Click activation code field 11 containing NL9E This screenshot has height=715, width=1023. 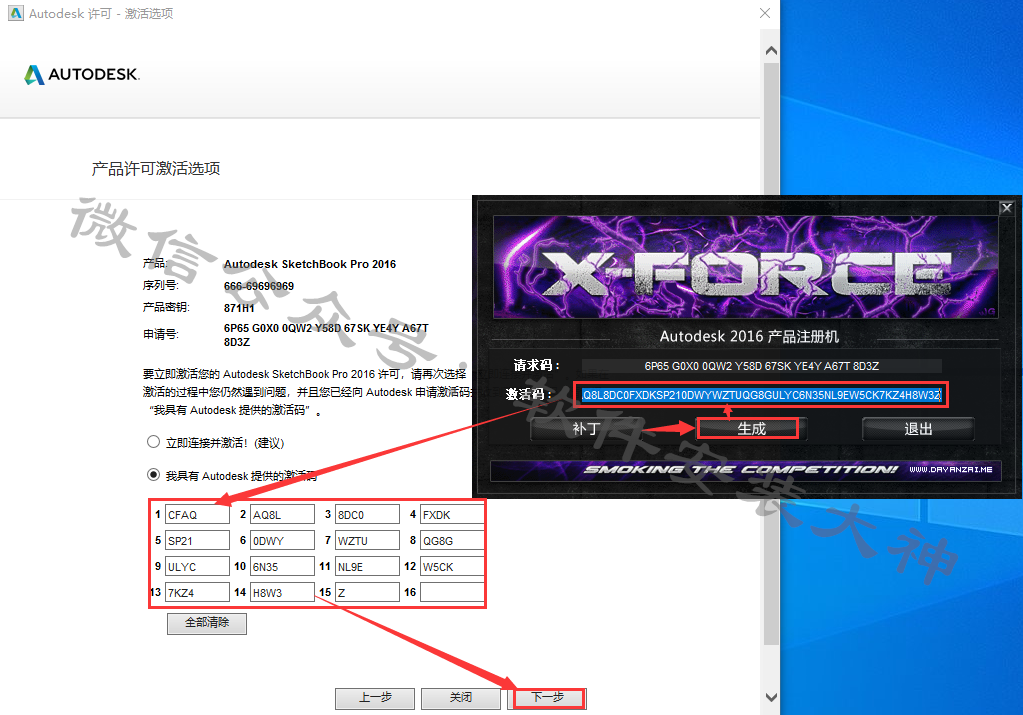367,567
